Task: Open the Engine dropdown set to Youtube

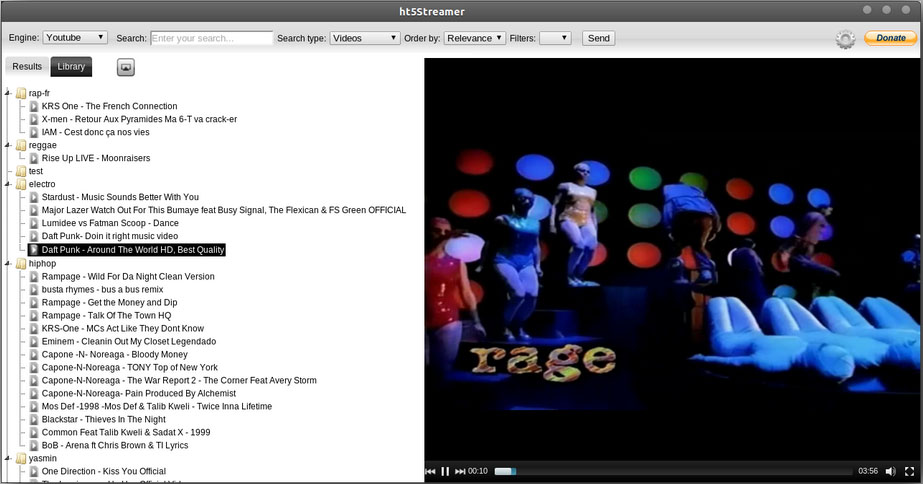Action: (x=75, y=38)
